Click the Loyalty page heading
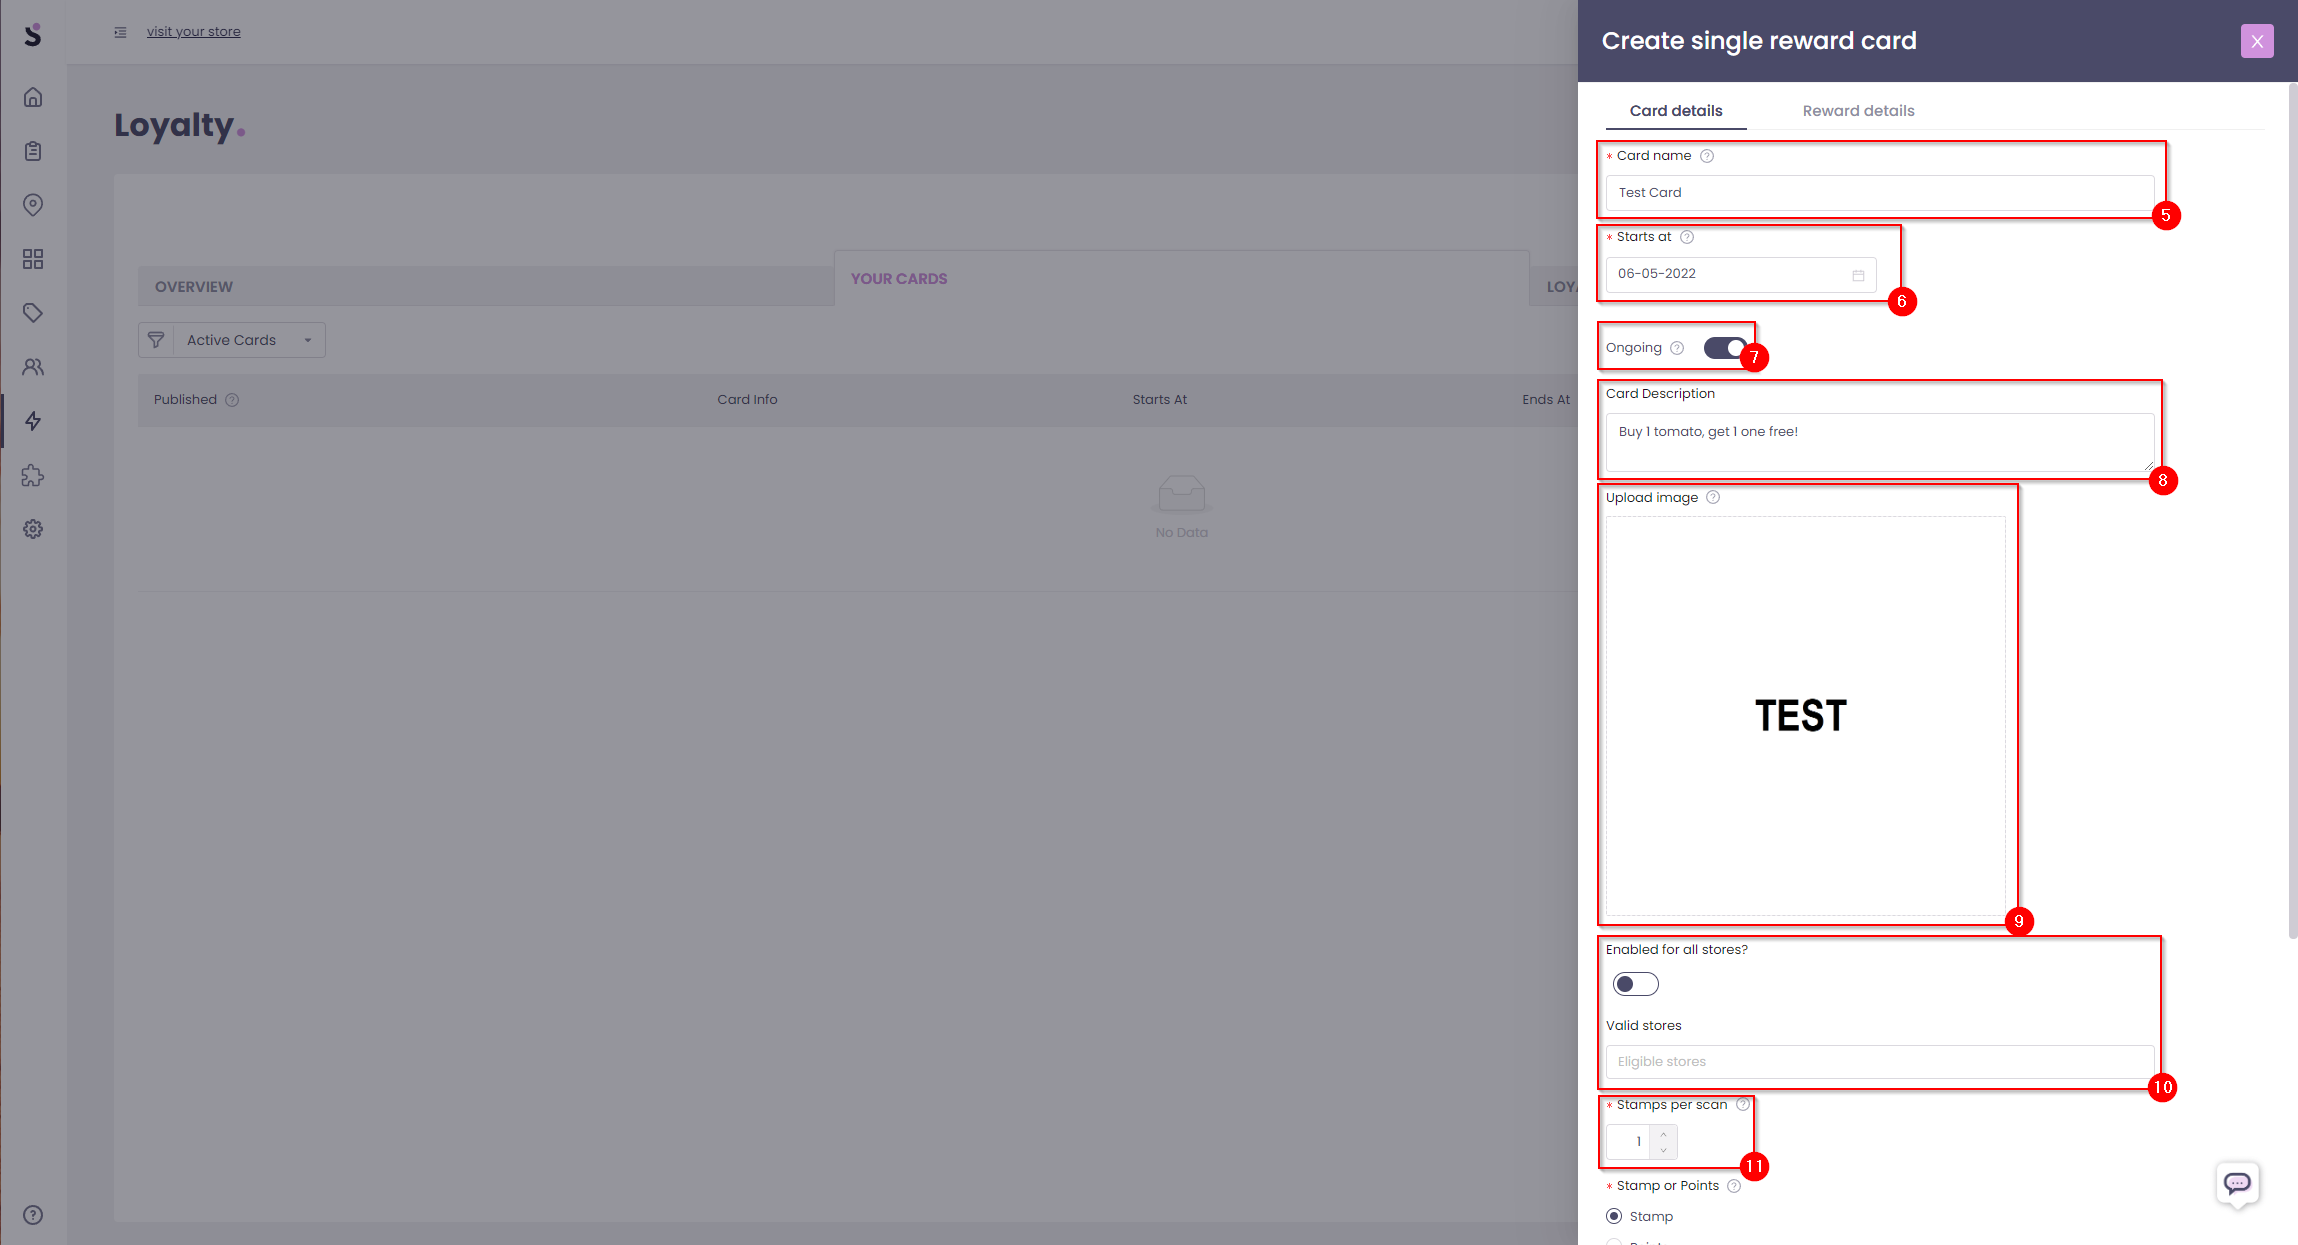This screenshot has width=2298, height=1245. coord(179,126)
